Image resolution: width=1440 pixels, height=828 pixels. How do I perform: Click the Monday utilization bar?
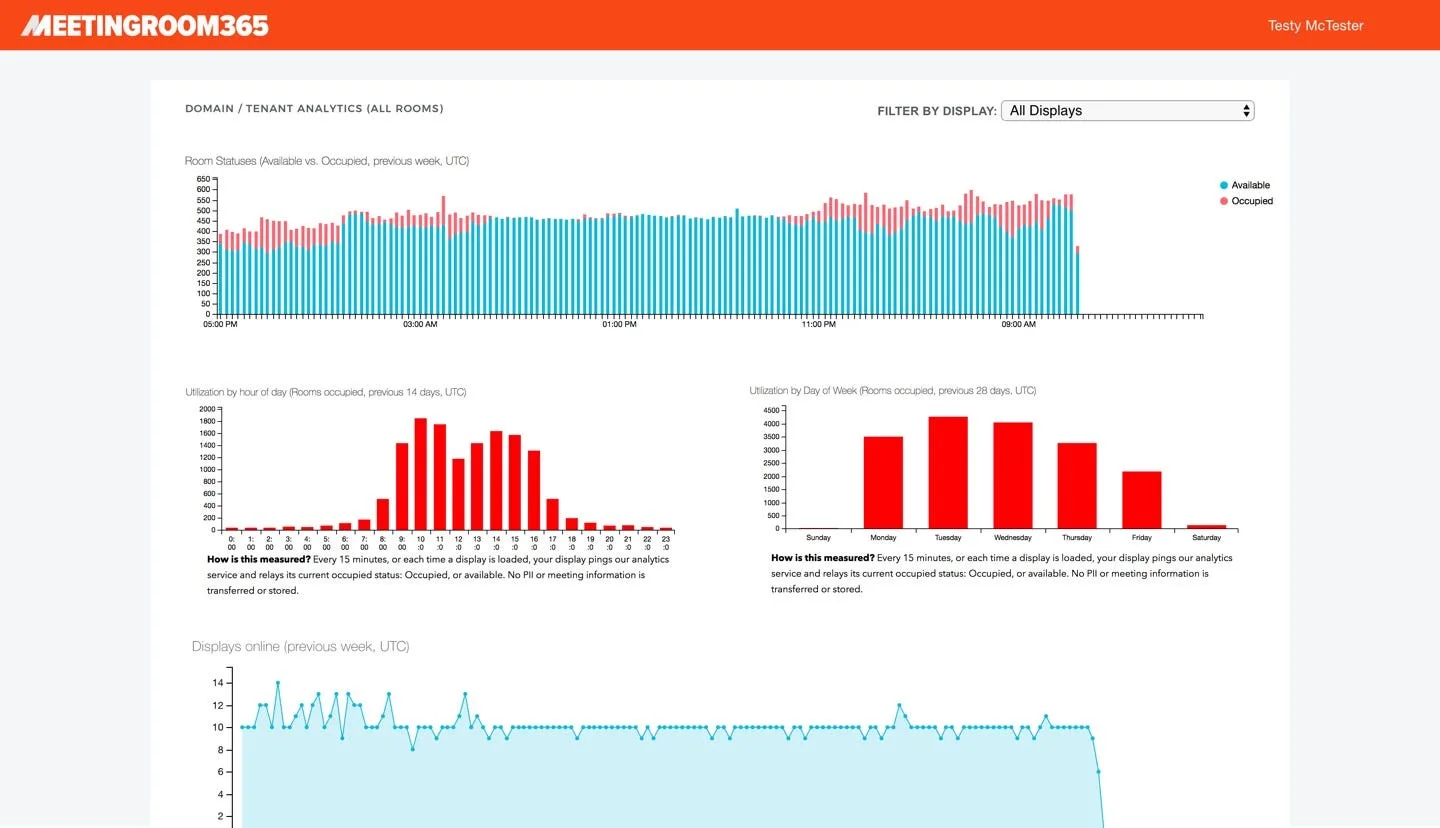pos(883,483)
